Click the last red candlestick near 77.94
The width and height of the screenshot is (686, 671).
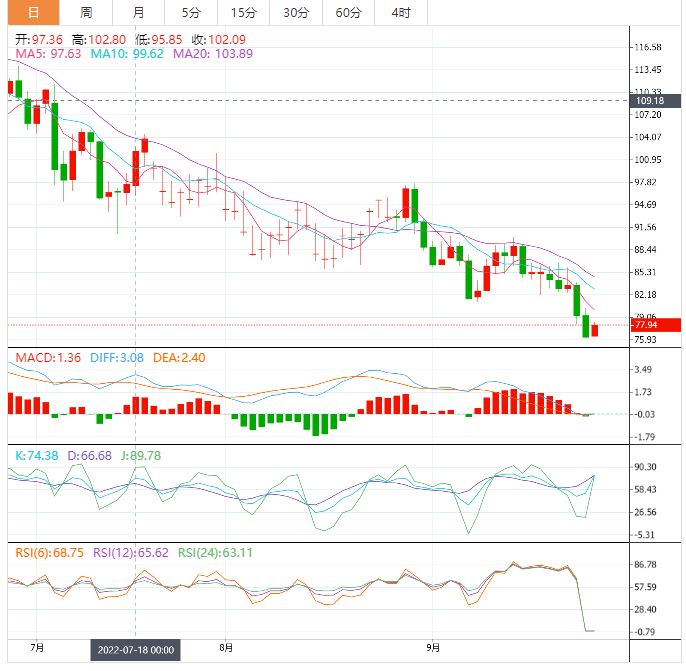click(x=595, y=330)
